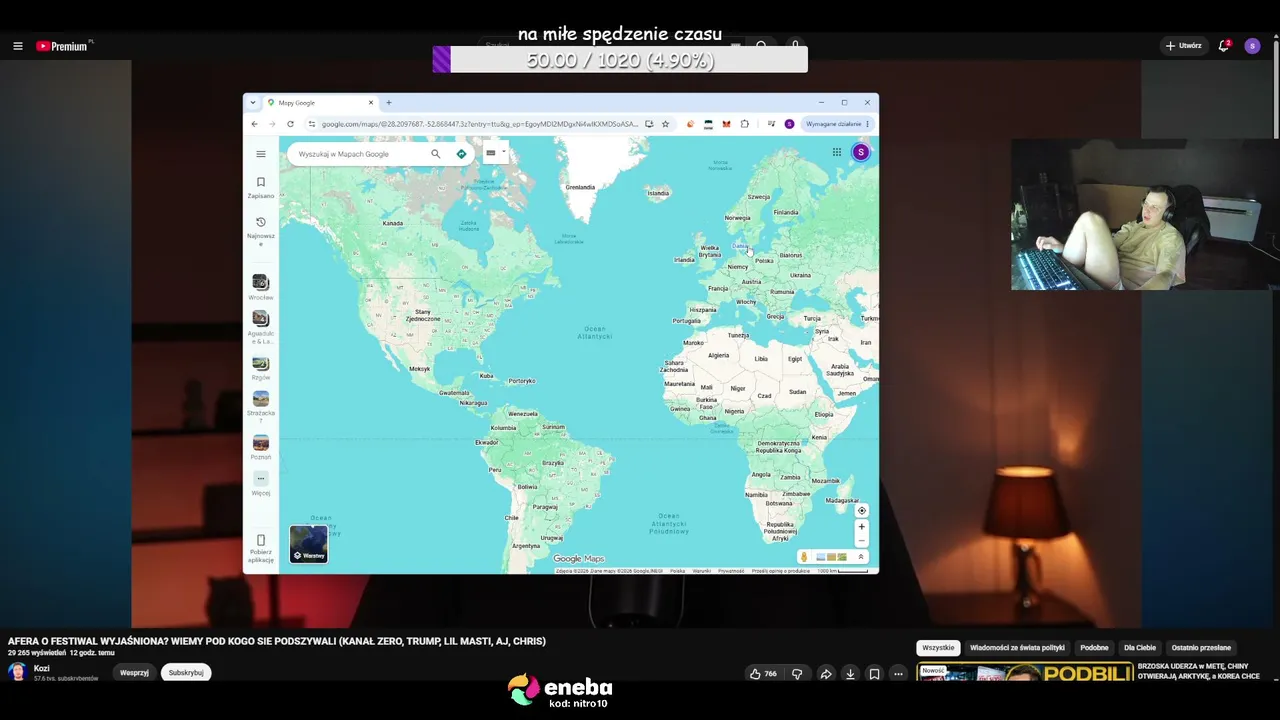Download the YouTube video
This screenshot has height=720, width=1280.
coord(850,674)
